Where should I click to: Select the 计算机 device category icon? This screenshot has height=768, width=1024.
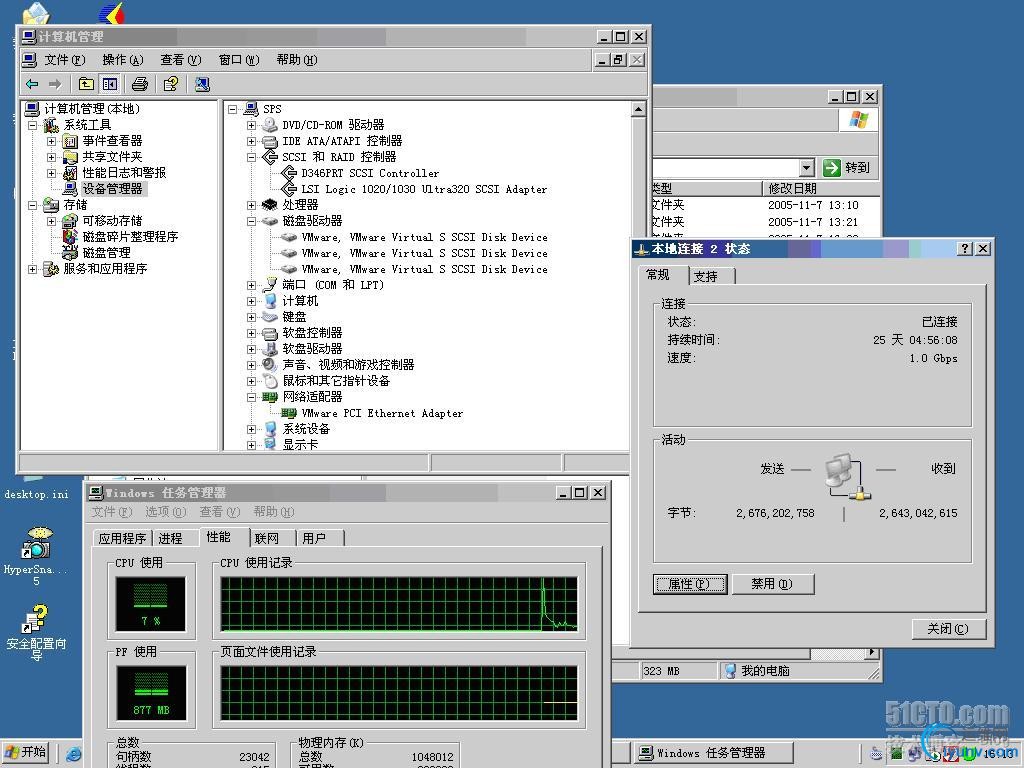270,301
